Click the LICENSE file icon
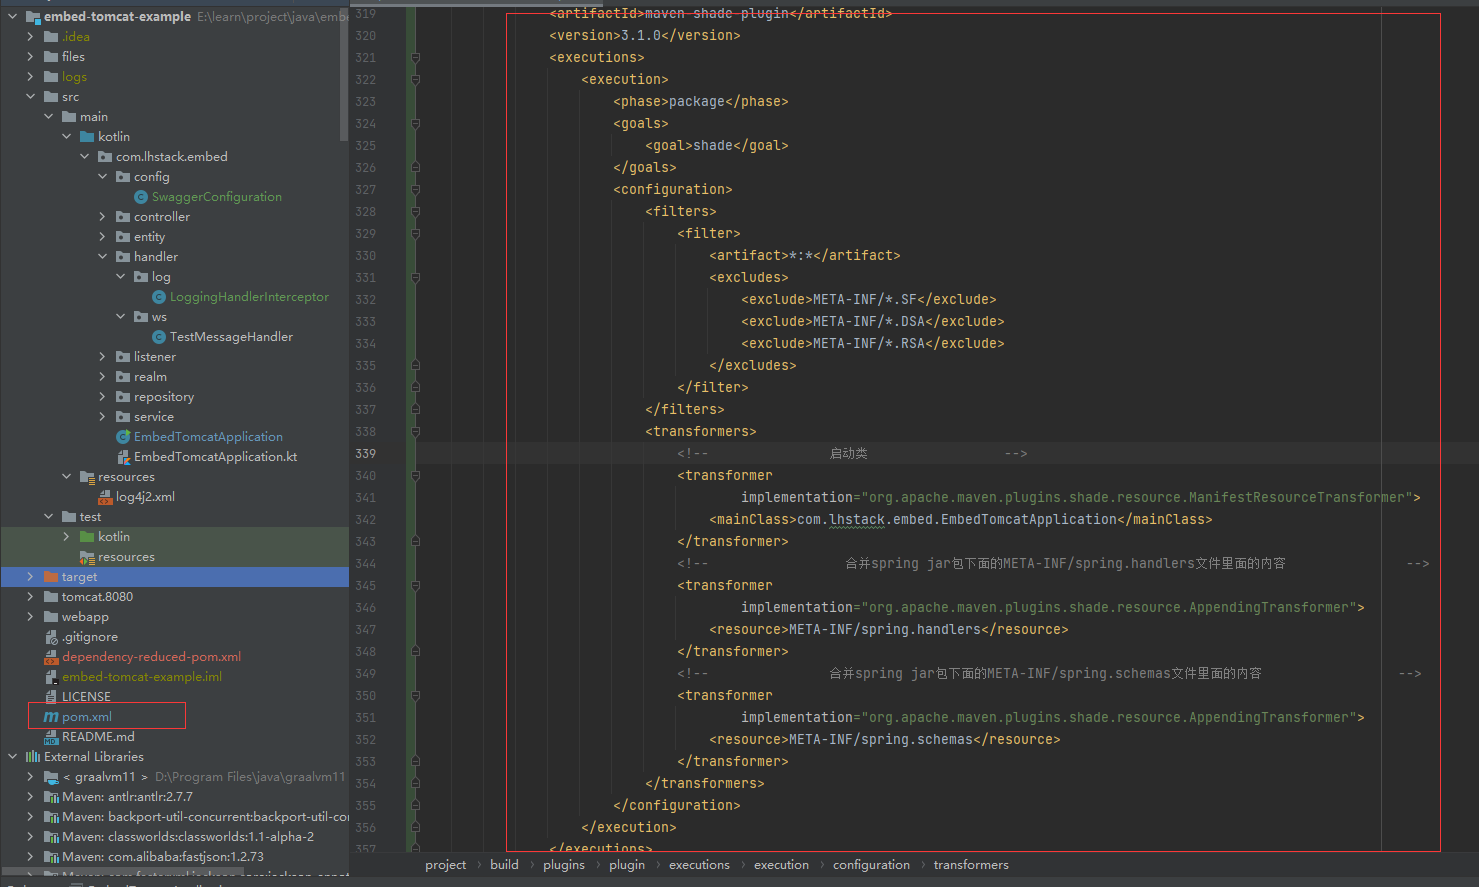Image resolution: width=1479 pixels, height=887 pixels. (51, 697)
